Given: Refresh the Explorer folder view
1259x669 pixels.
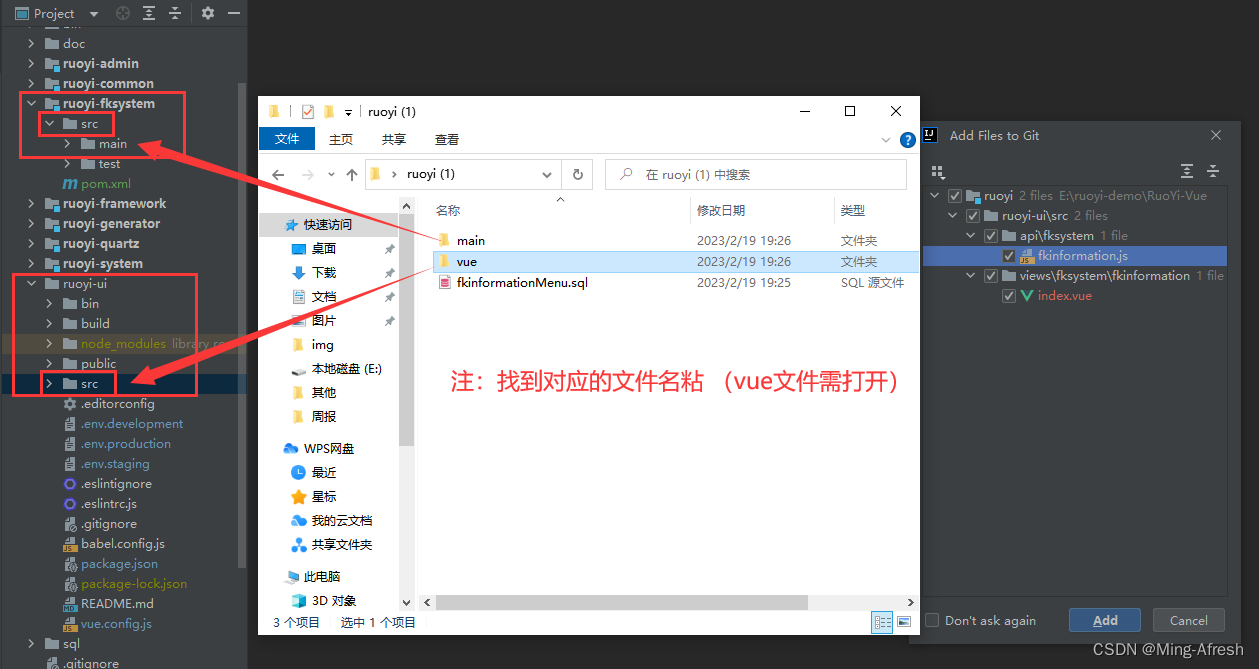Looking at the screenshot, I should click(x=577, y=174).
